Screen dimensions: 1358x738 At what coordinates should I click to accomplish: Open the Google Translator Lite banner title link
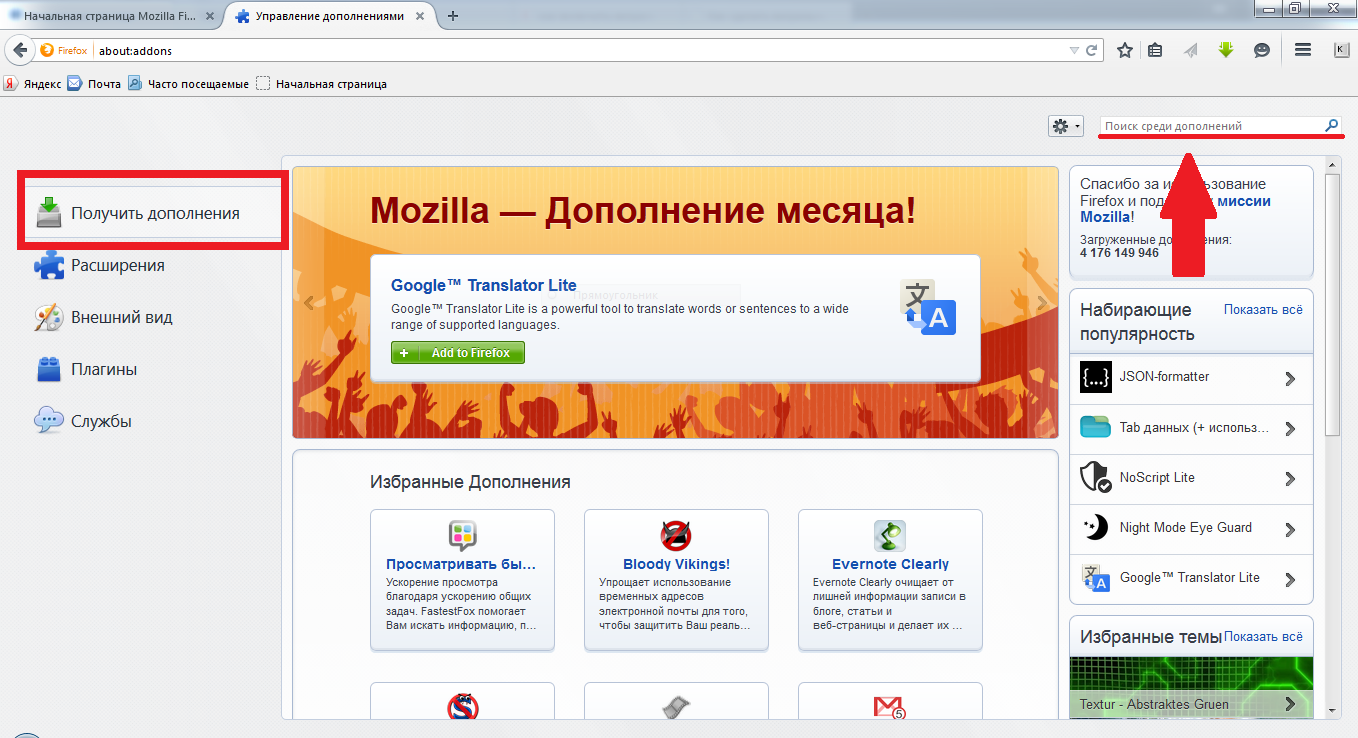pos(484,285)
